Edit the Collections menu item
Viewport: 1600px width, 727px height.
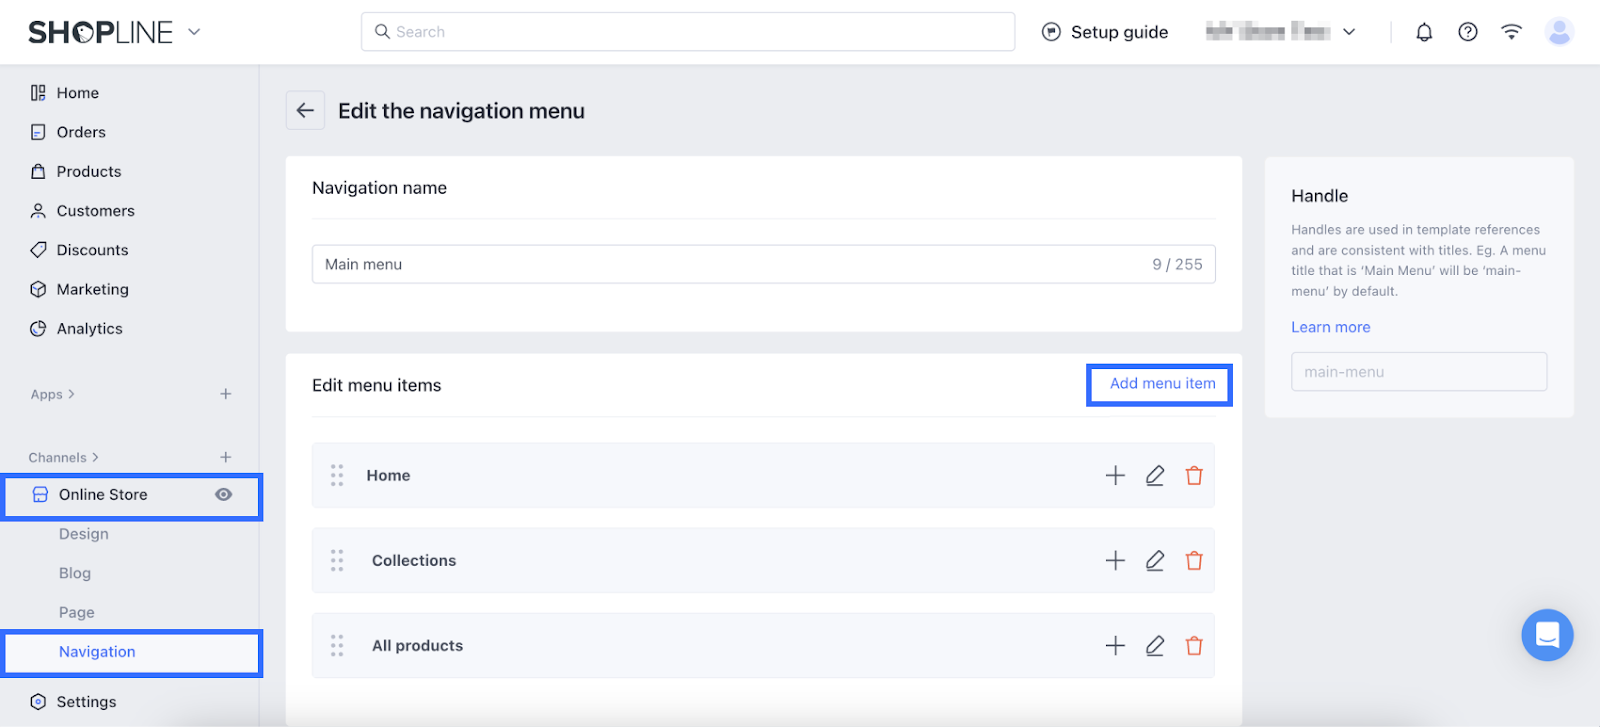click(1155, 560)
